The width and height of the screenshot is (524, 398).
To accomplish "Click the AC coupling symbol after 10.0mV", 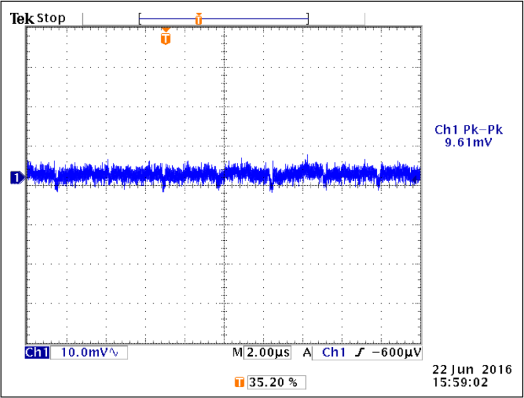I will click(113, 353).
